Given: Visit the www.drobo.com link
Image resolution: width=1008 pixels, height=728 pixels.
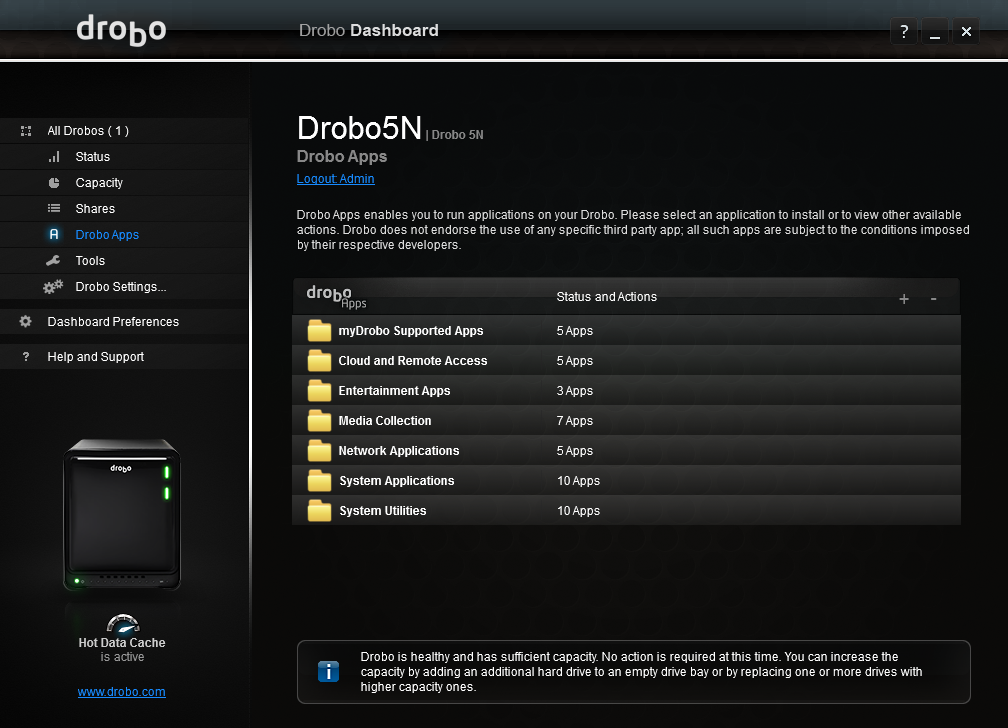Looking at the screenshot, I should 122,692.
